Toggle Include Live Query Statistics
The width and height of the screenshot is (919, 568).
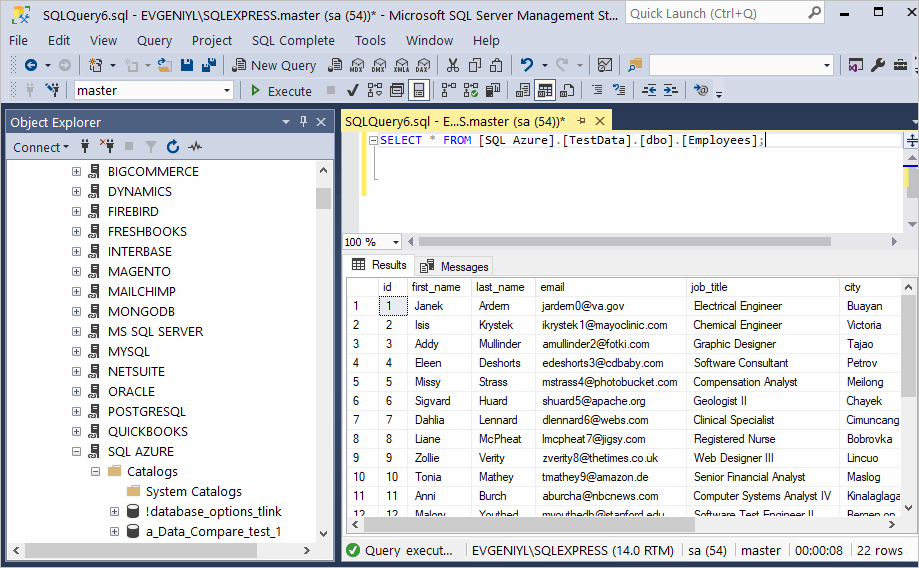[x=471, y=90]
